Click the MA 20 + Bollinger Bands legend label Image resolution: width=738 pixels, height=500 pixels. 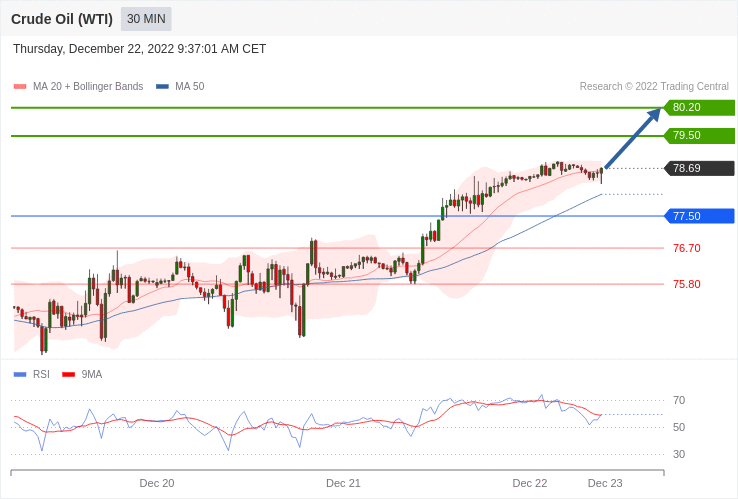pos(88,87)
